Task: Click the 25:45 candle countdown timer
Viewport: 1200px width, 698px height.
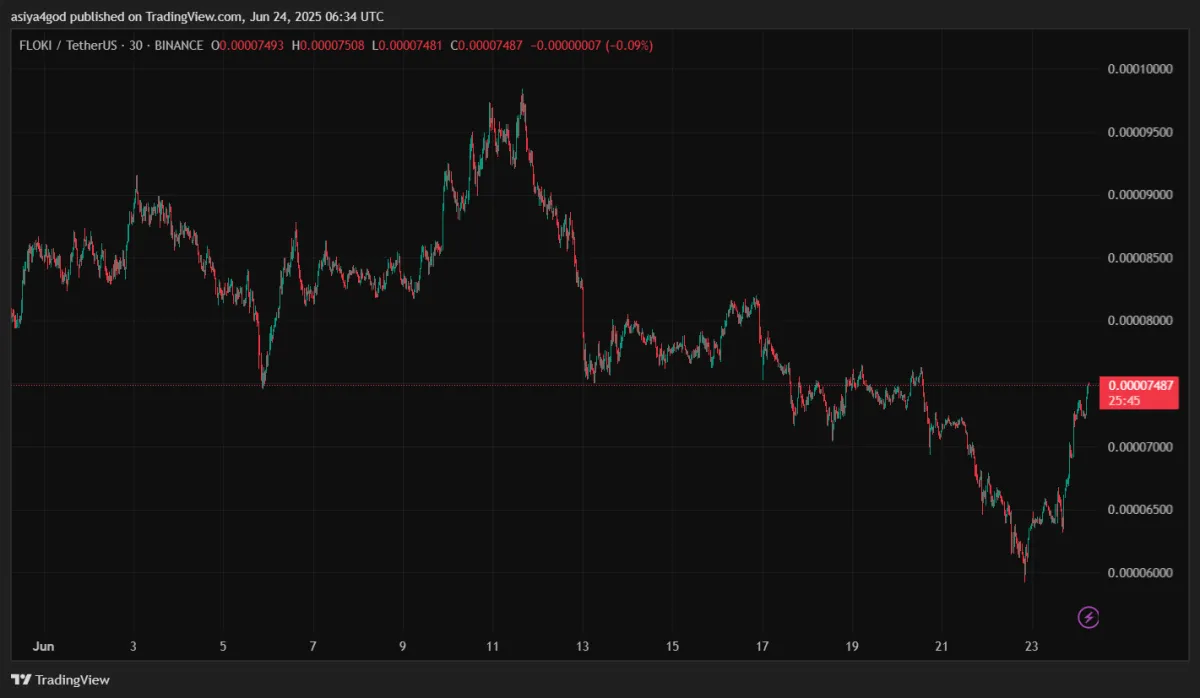Action: pyautogui.click(x=1124, y=400)
